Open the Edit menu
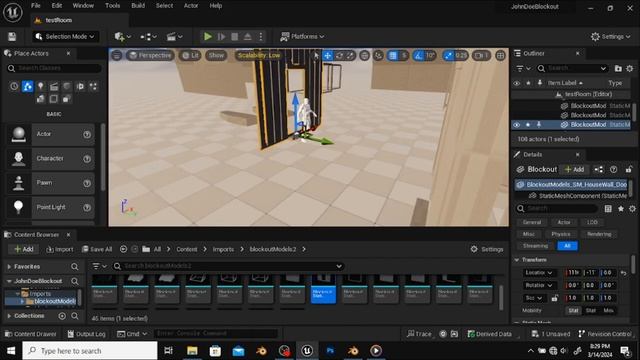The image size is (640, 360). [57, 6]
